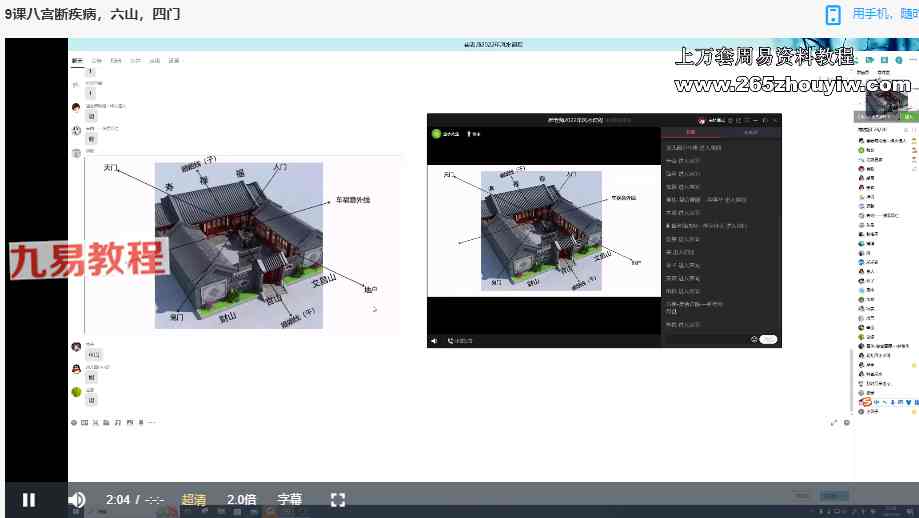Mute the video player volume
Image resolution: width=919 pixels, height=518 pixels.
[x=77, y=500]
